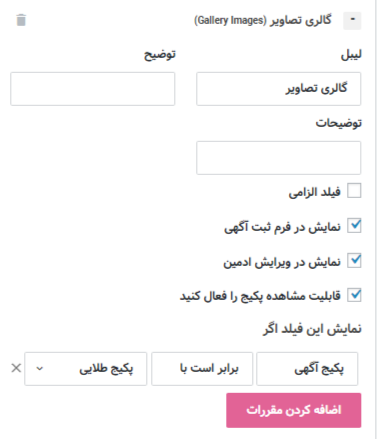This screenshot has width=377, height=439.
Task: Uncheck نمایش در فرم ثبت آگهی checkbox
Action: point(354,226)
